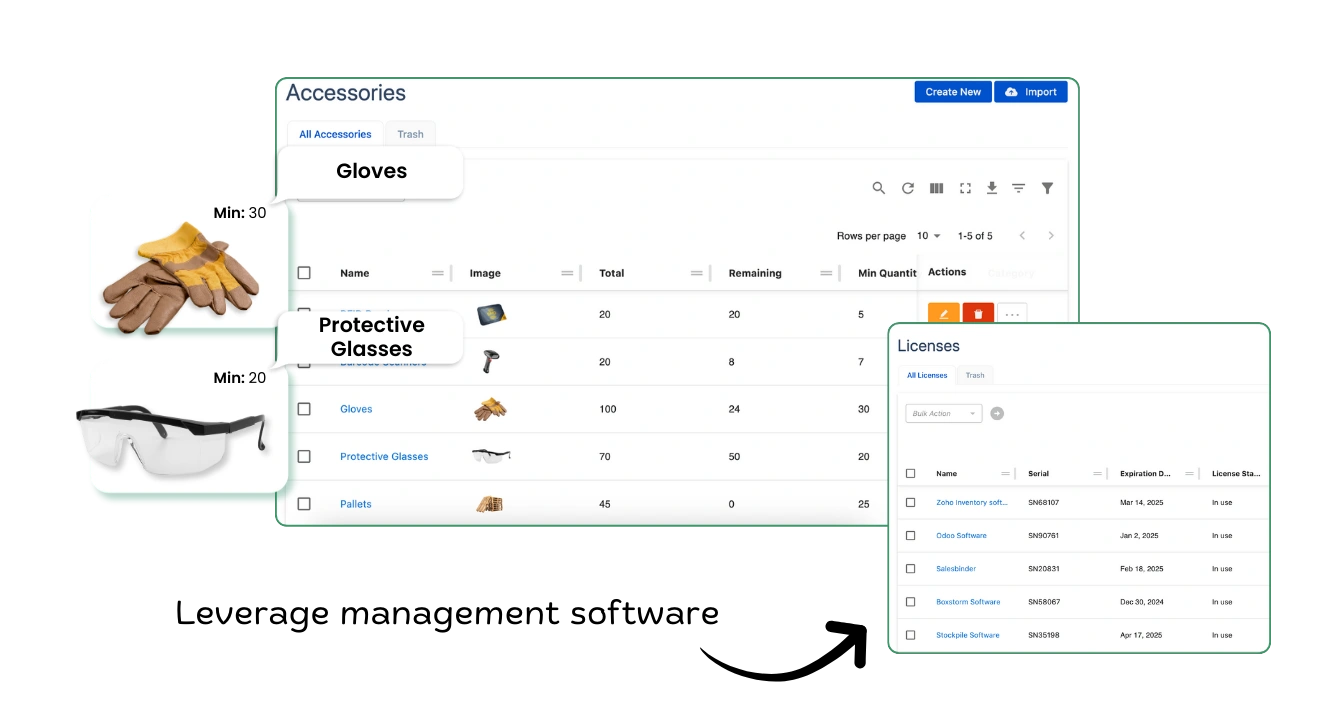Screen dimensions: 1328x727
Task: Click the red trash delete button
Action: pos(978,314)
